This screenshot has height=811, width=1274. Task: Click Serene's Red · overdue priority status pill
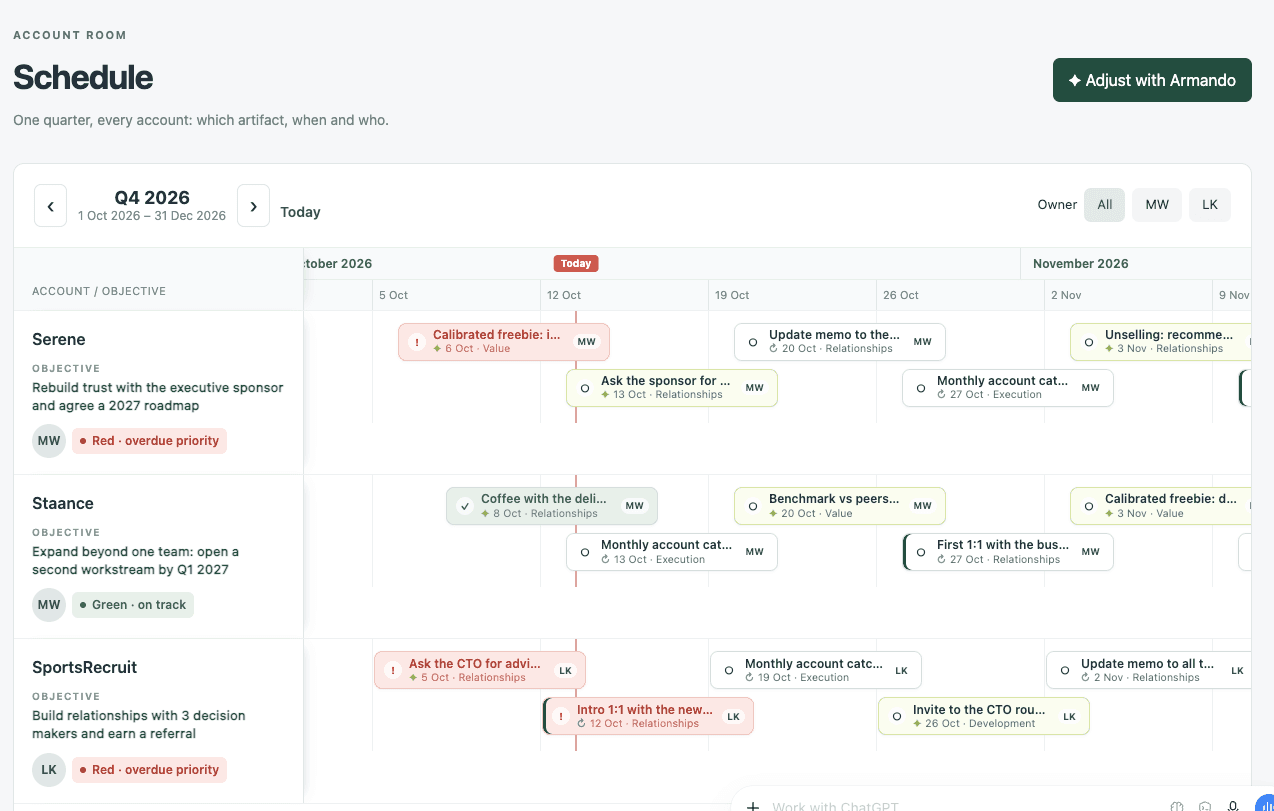click(150, 441)
